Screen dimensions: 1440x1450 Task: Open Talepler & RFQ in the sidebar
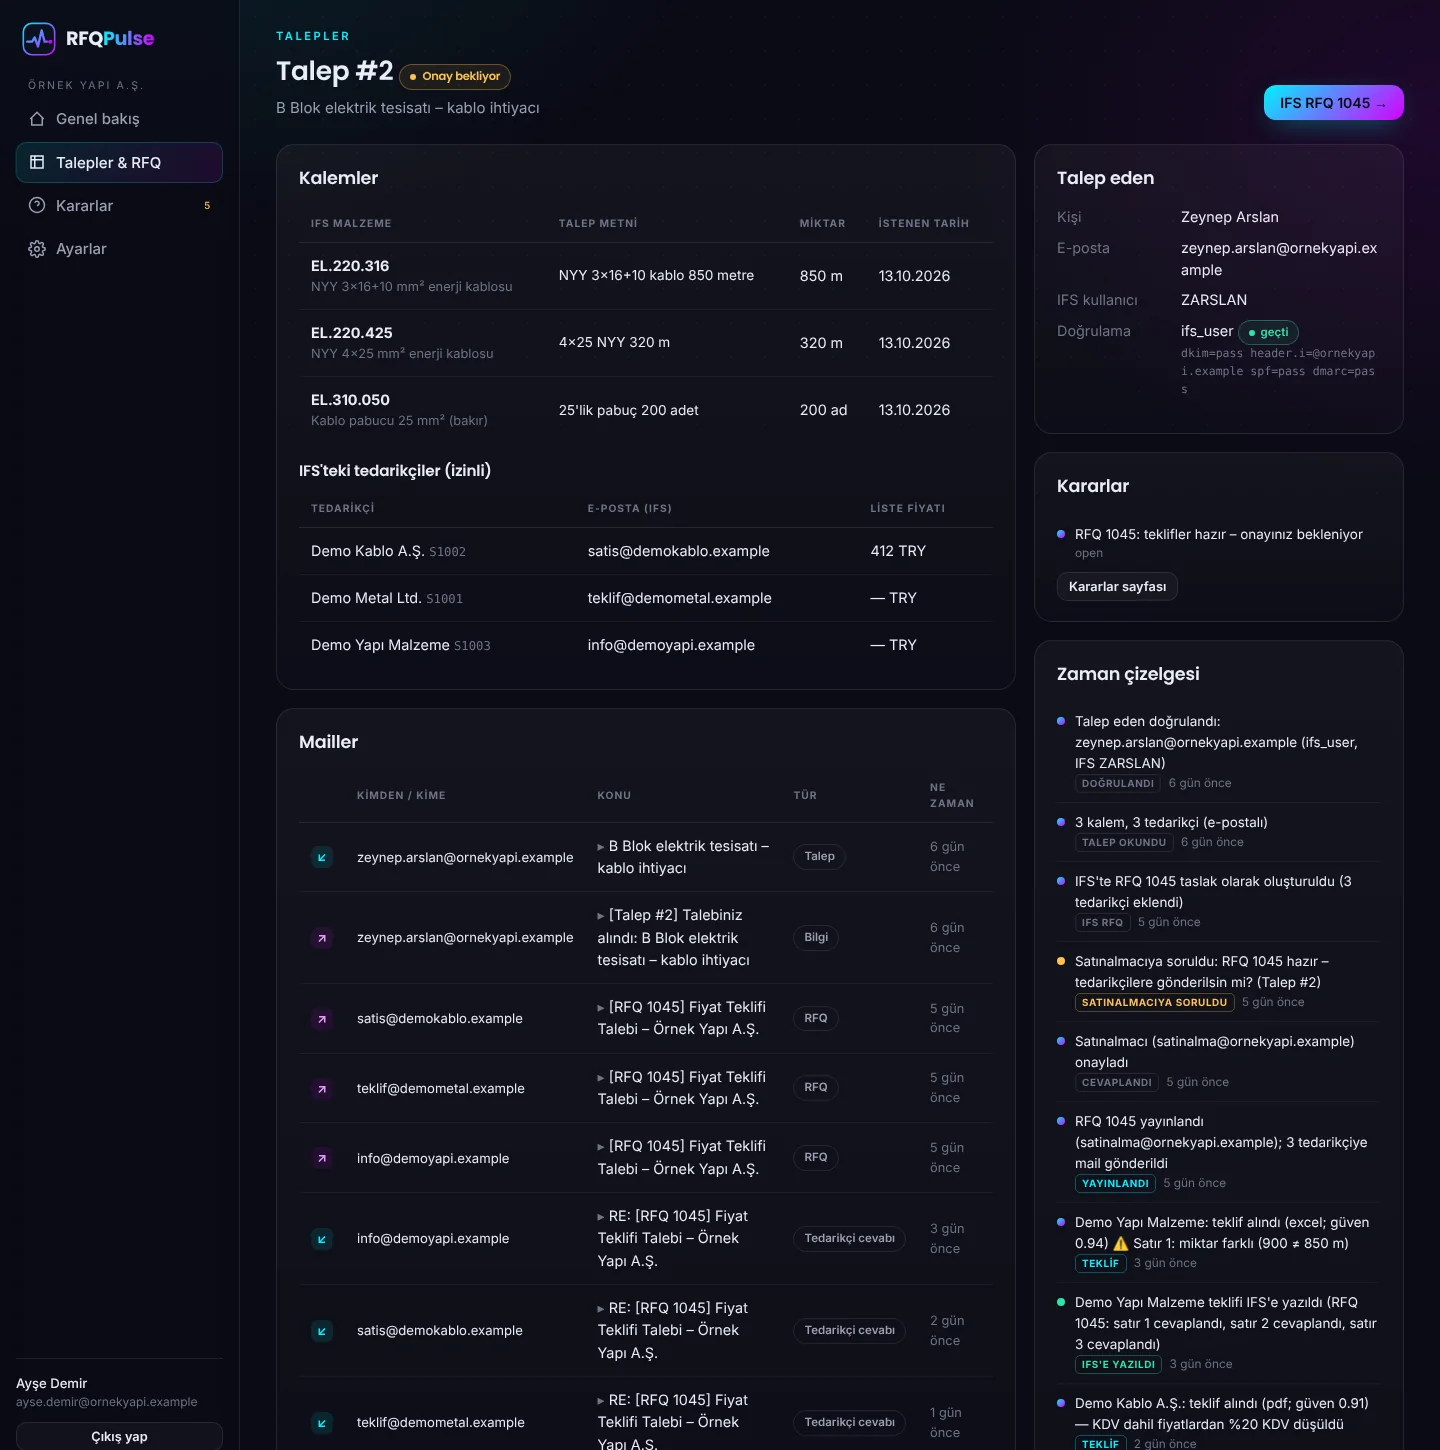tap(119, 163)
